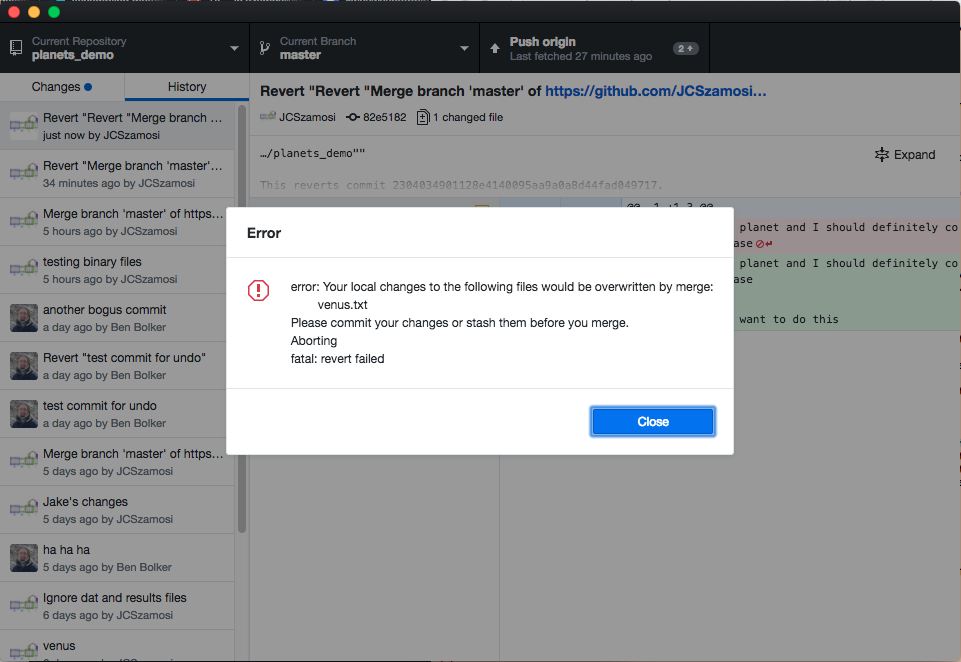
Task: Click JCSzamosi's commit graph avatar icon
Action: click(x=268, y=117)
